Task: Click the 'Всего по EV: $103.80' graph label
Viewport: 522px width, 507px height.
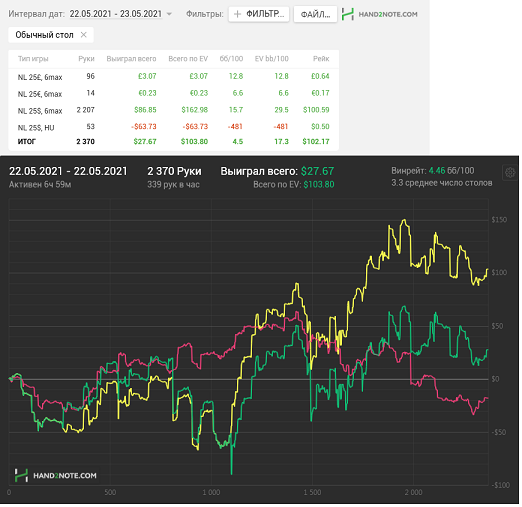Action: pyautogui.click(x=294, y=184)
